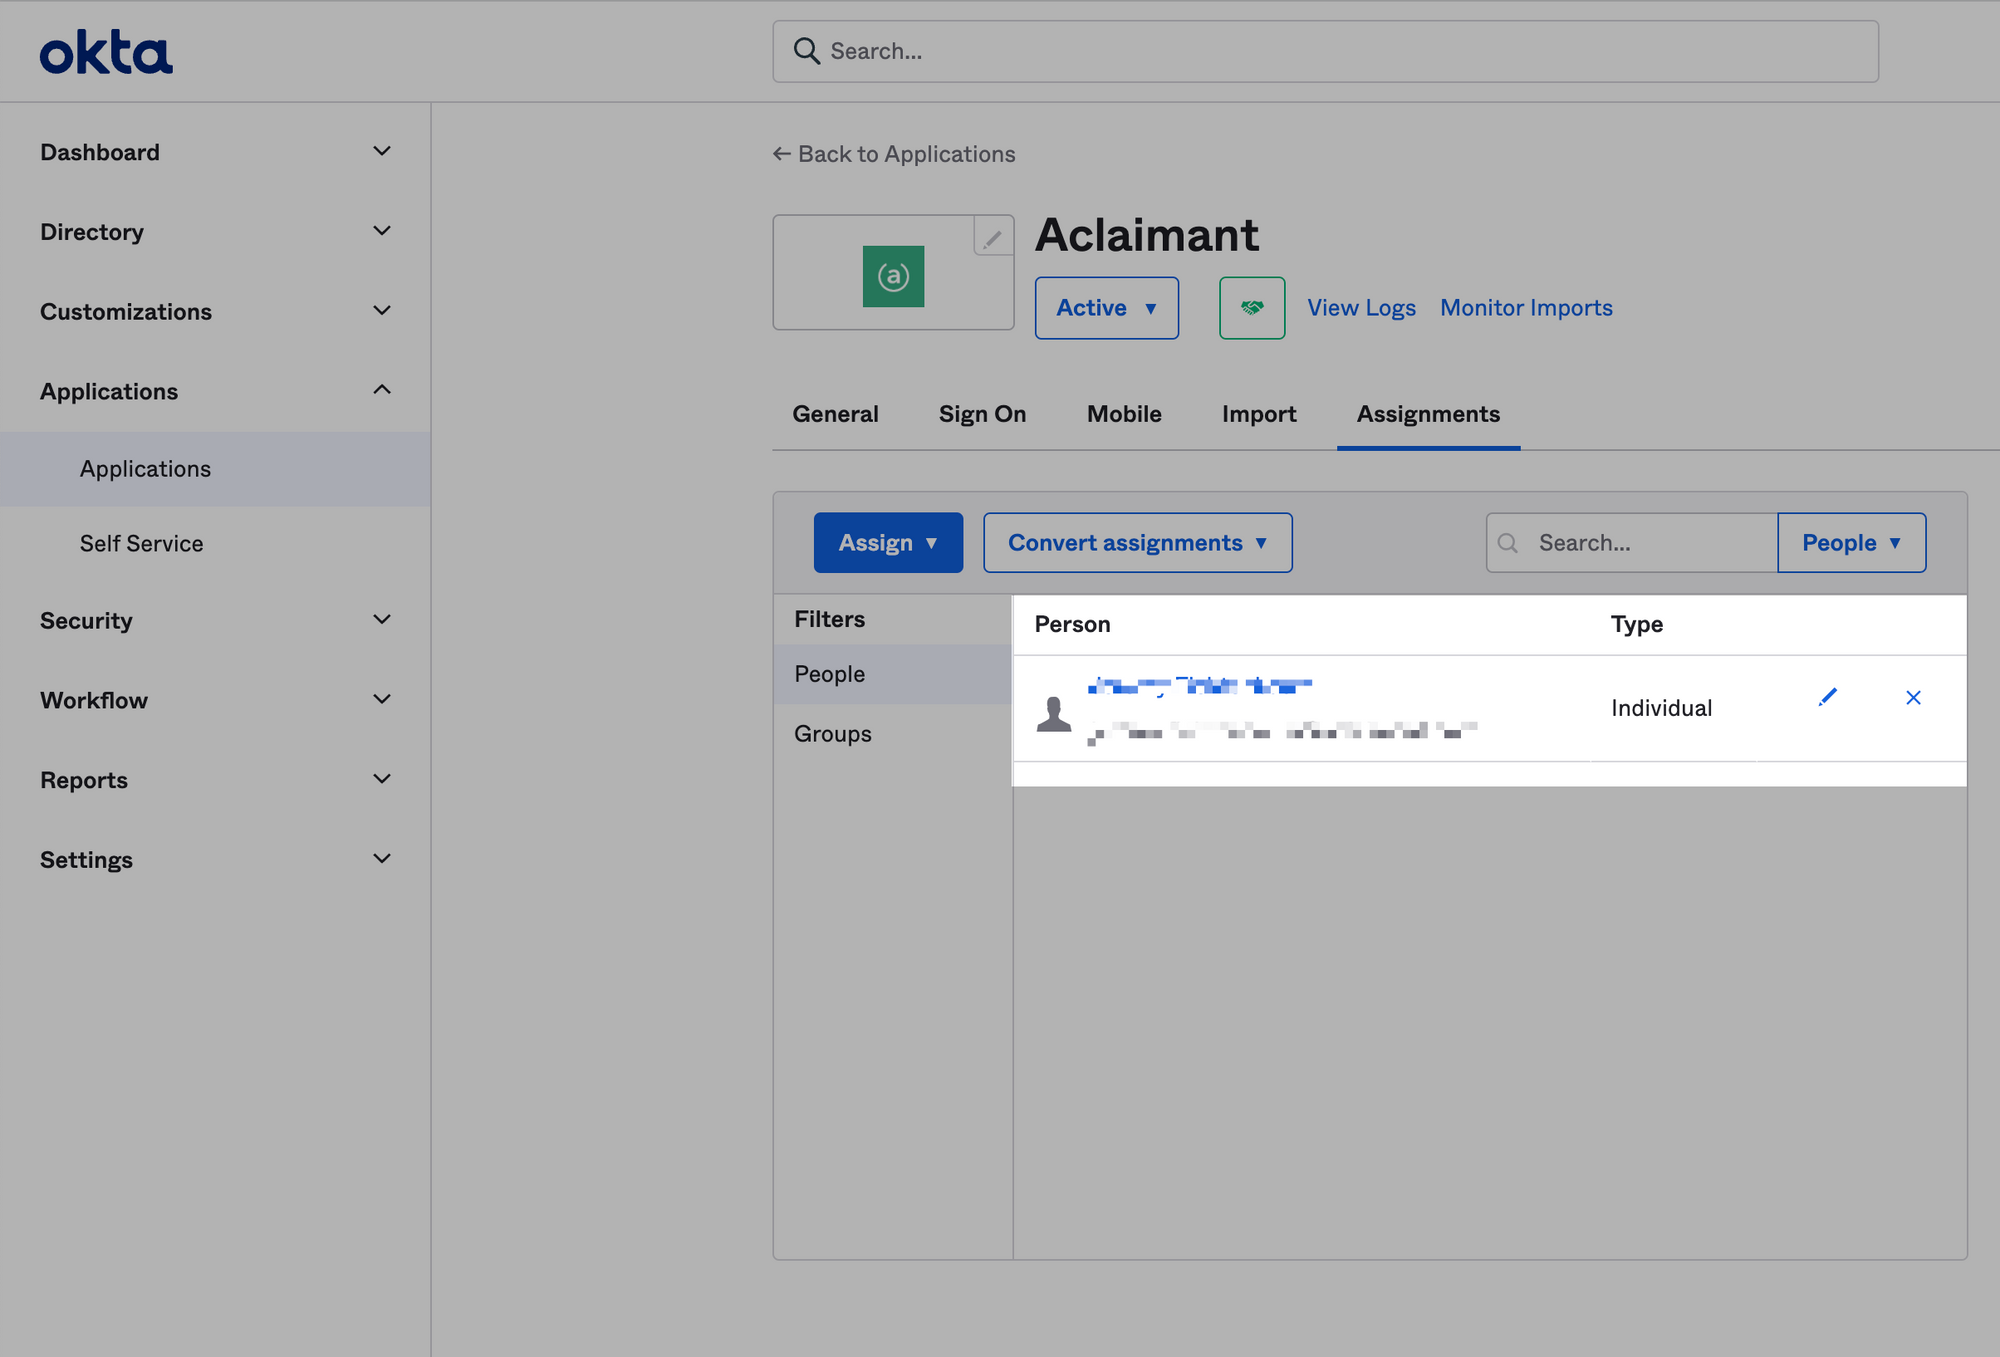The height and width of the screenshot is (1357, 2000).
Task: Click the blurred assigned person's name link
Action: tap(1200, 686)
